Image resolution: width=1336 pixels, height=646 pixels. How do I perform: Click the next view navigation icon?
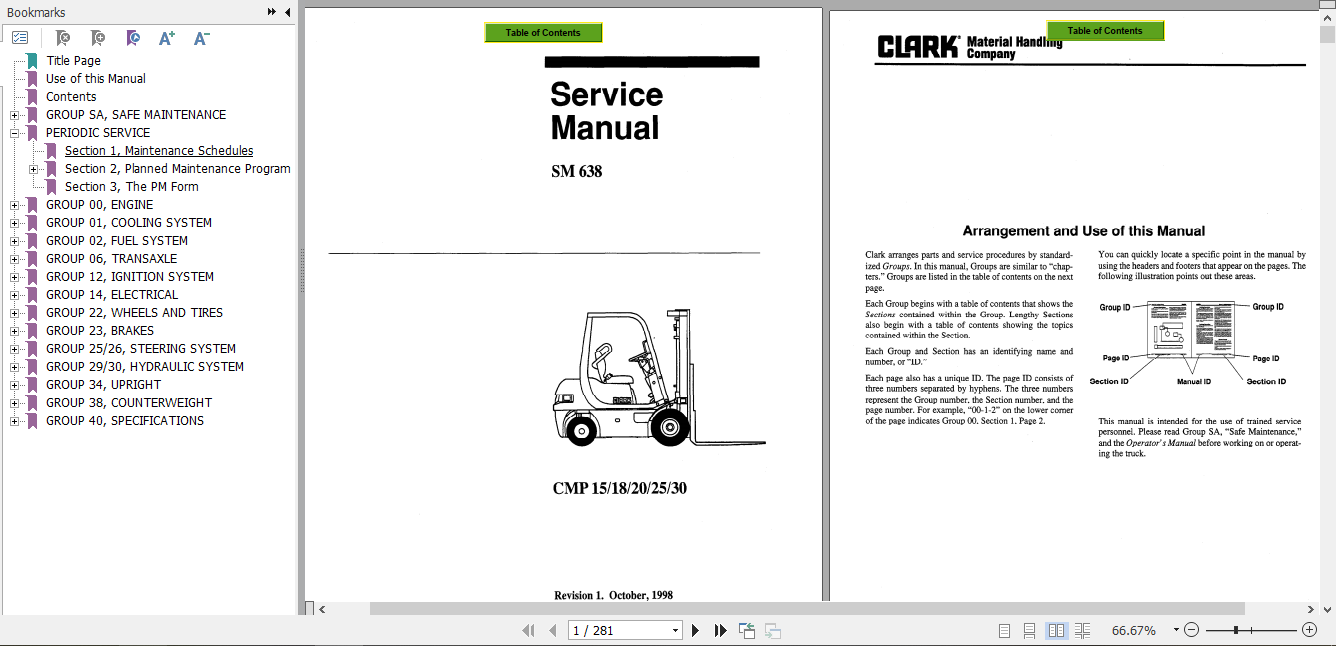tap(772, 630)
